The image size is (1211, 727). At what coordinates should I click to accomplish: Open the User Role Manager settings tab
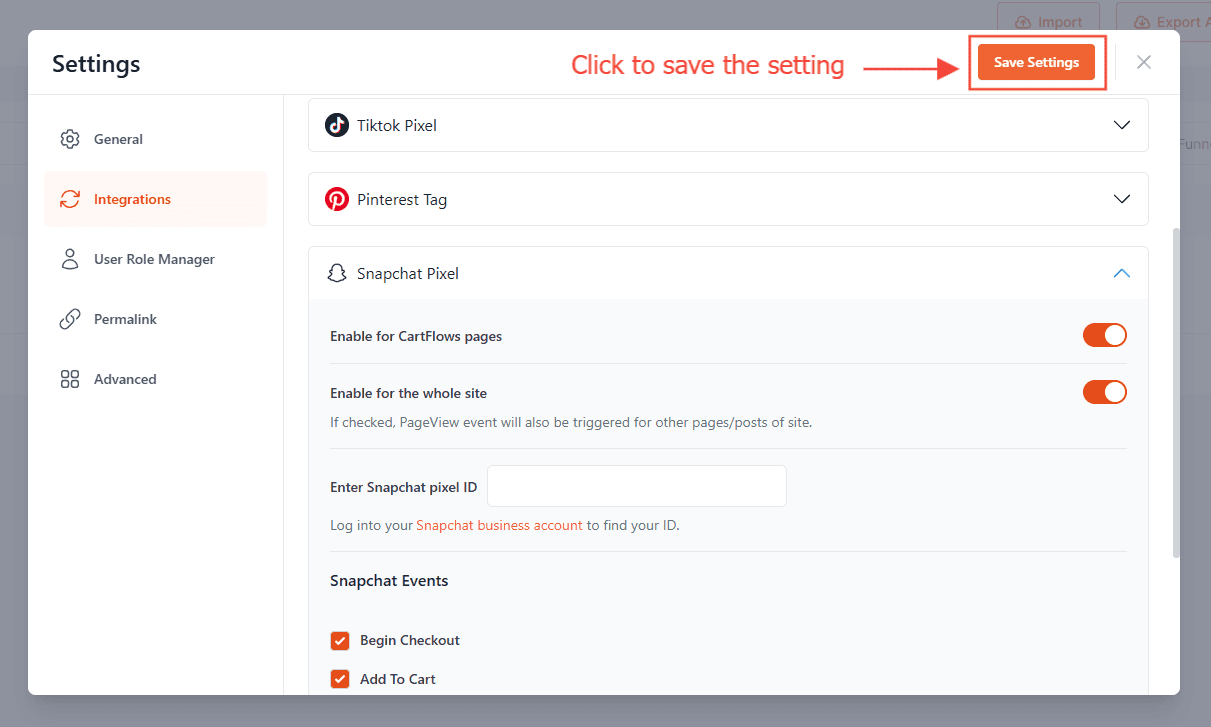click(154, 259)
